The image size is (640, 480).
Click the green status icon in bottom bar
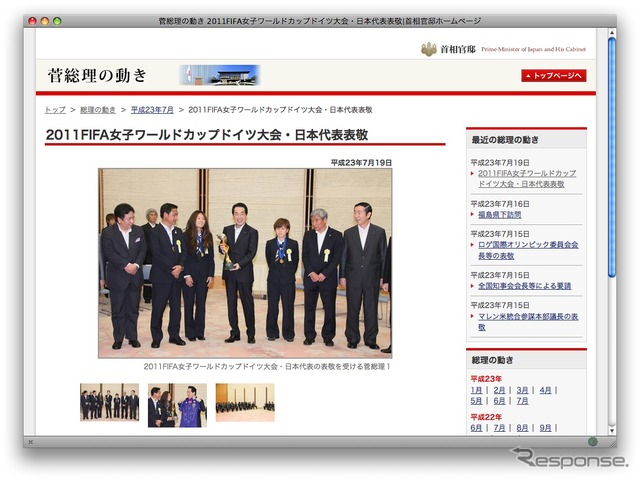point(593,441)
